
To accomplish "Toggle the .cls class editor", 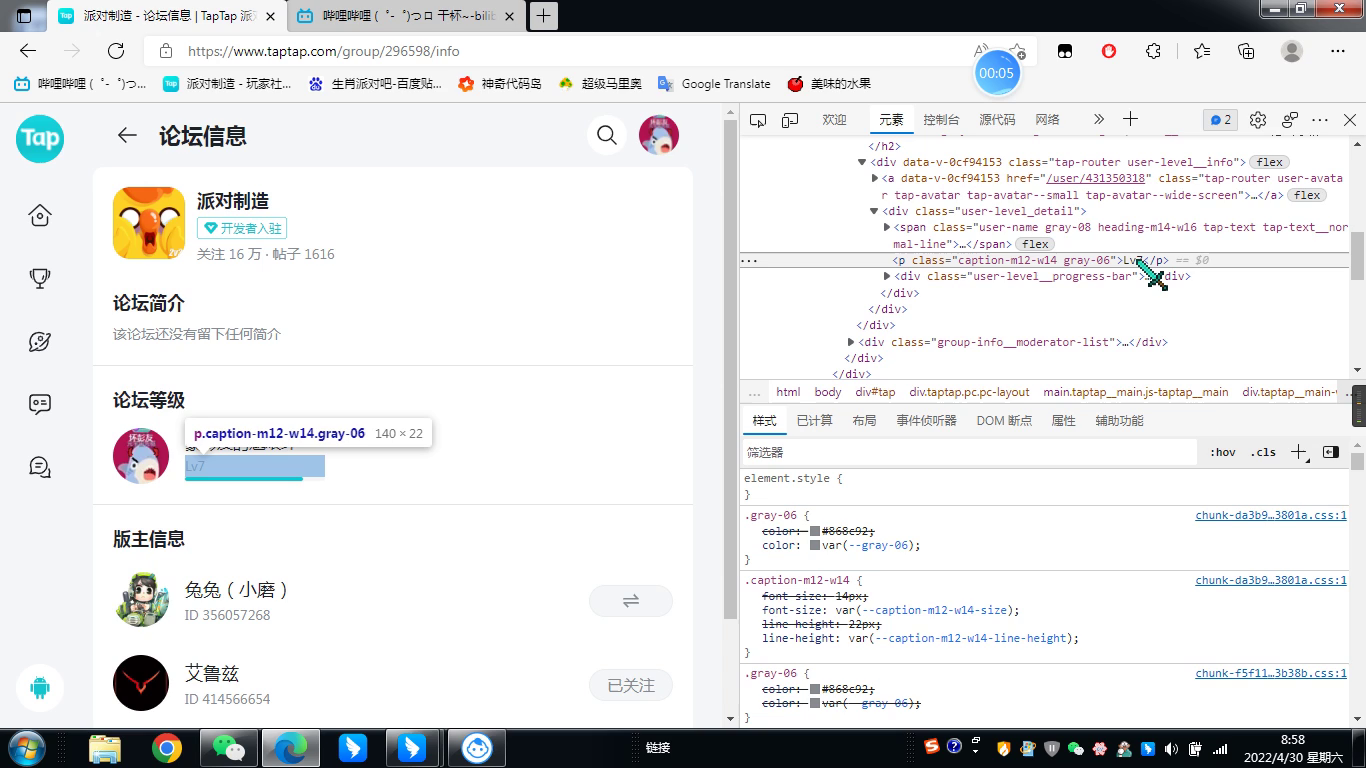I will (x=1263, y=452).
